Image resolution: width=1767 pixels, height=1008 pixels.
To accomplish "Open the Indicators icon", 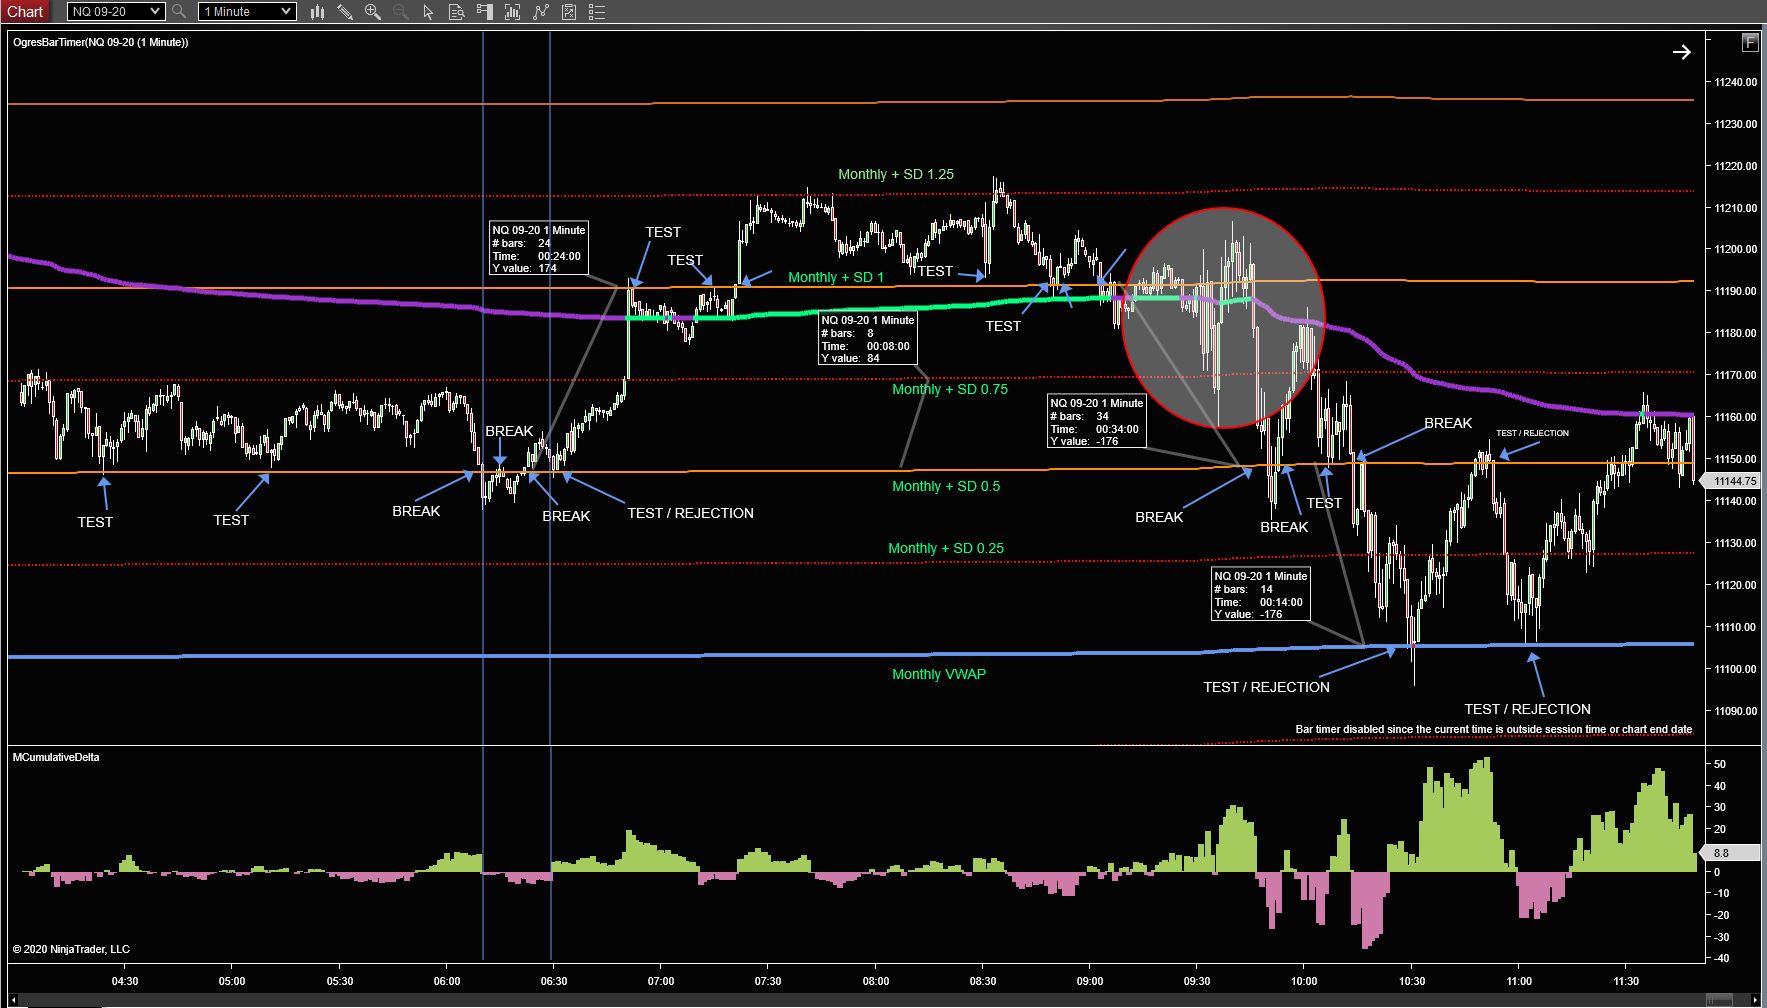I will click(x=541, y=12).
